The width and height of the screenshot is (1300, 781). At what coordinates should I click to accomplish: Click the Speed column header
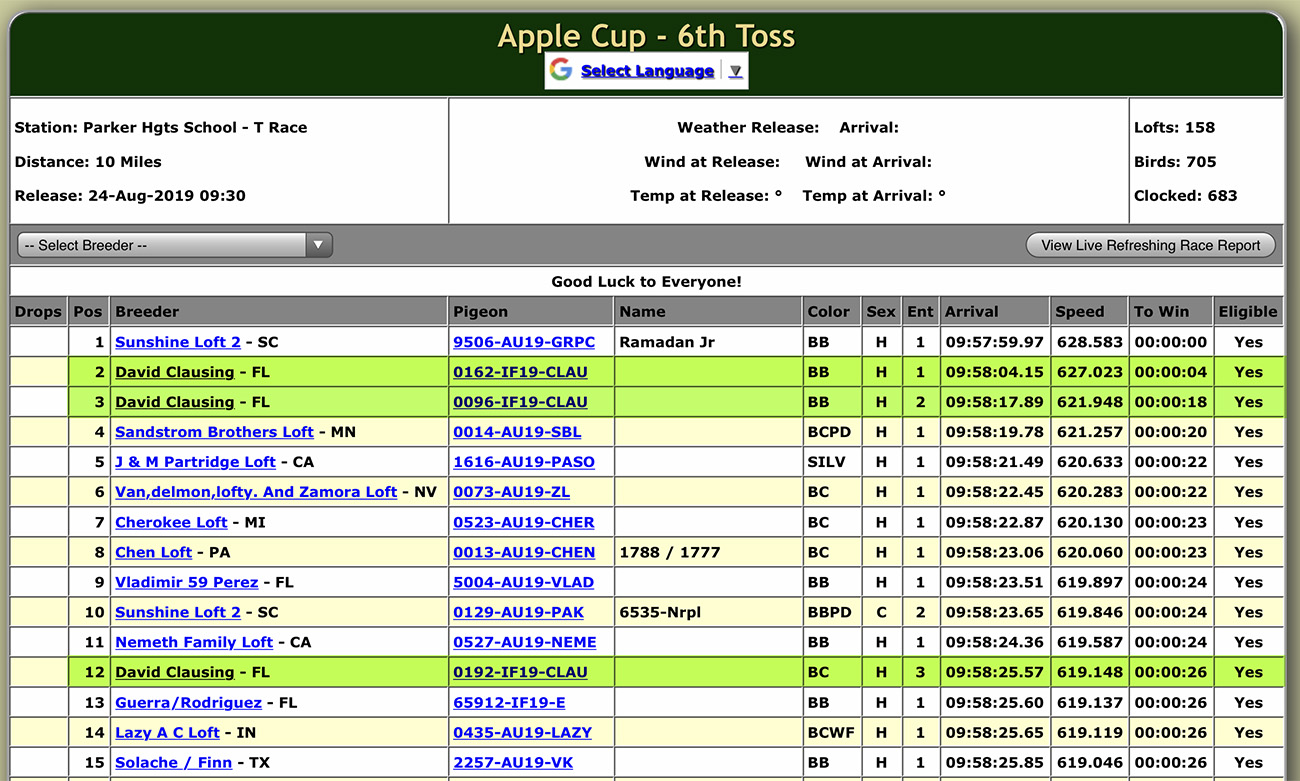(1080, 311)
